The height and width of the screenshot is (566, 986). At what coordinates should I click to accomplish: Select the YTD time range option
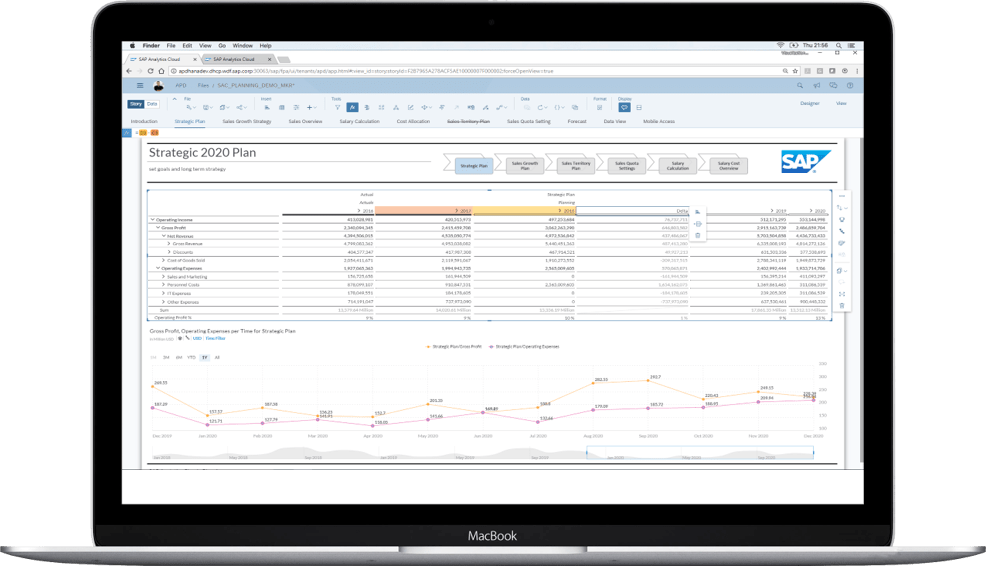pos(191,357)
